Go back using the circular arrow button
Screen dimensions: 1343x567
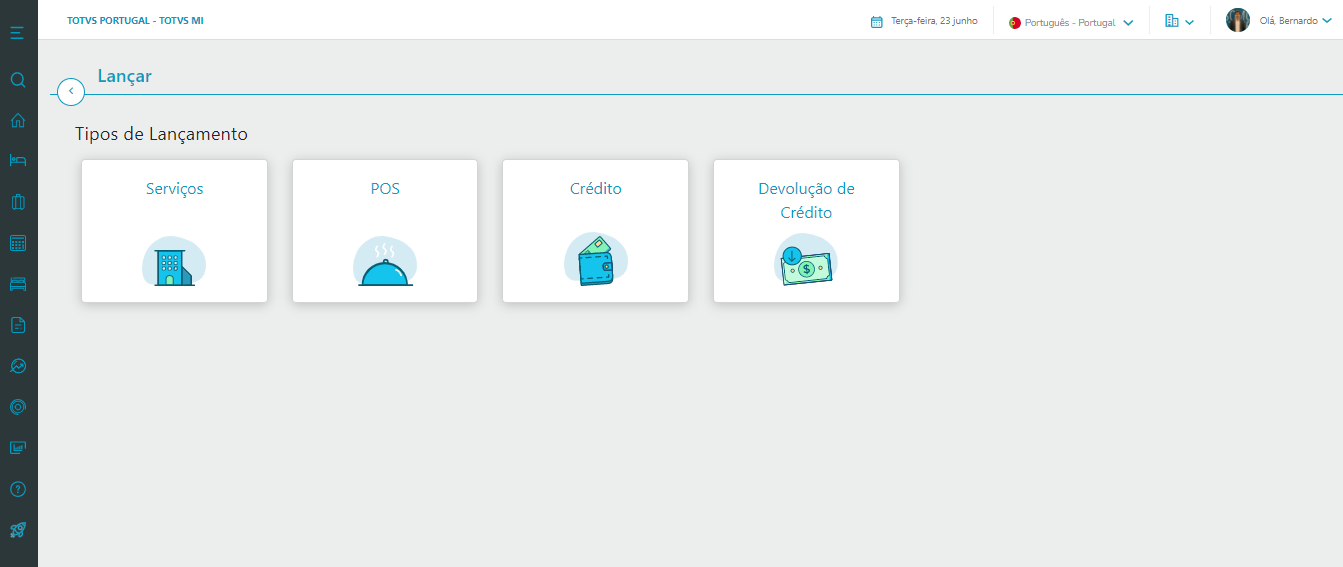click(71, 91)
